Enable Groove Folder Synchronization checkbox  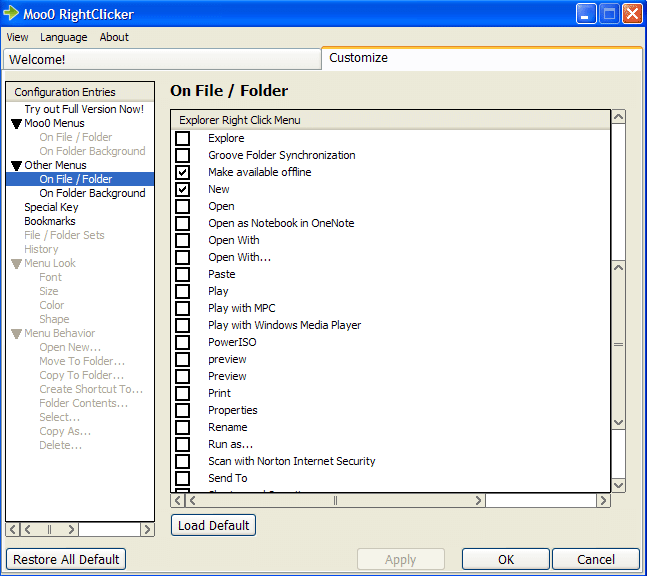tap(183, 155)
